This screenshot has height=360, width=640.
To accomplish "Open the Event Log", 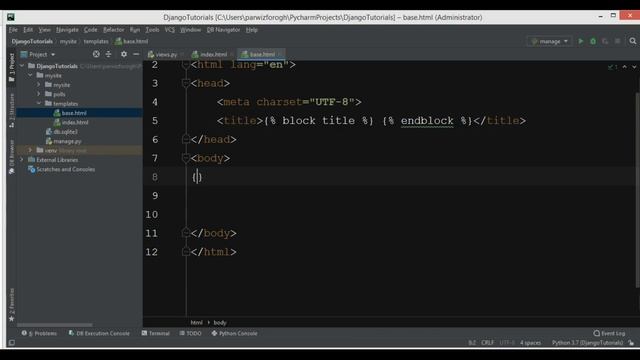I will (x=609, y=333).
